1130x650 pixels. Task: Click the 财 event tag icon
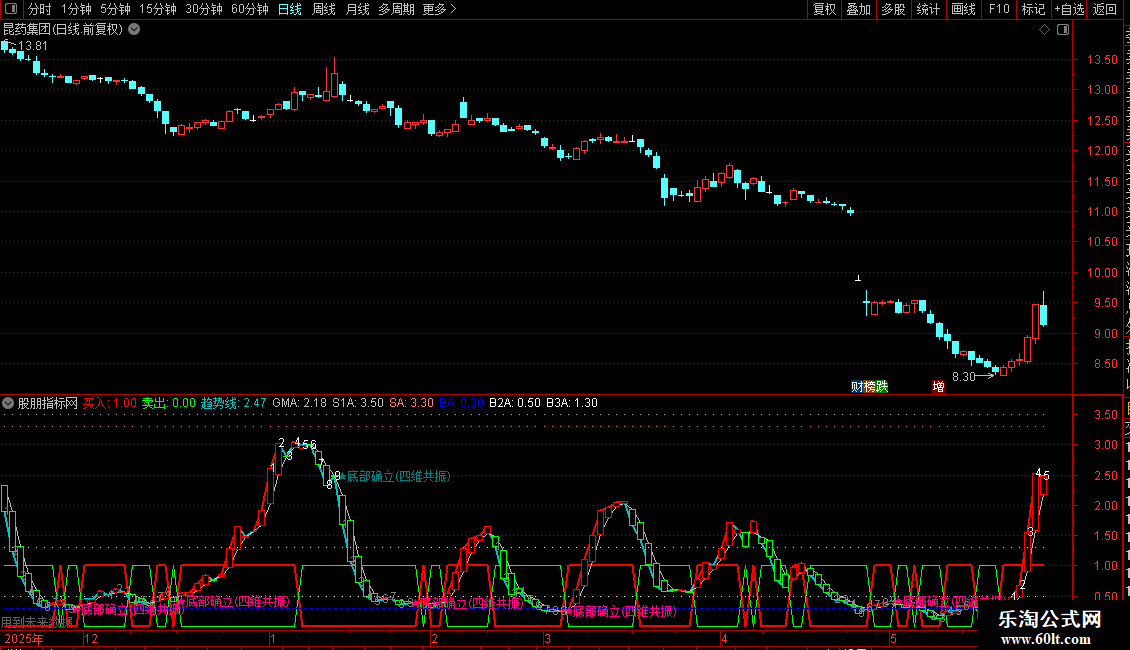[x=857, y=387]
